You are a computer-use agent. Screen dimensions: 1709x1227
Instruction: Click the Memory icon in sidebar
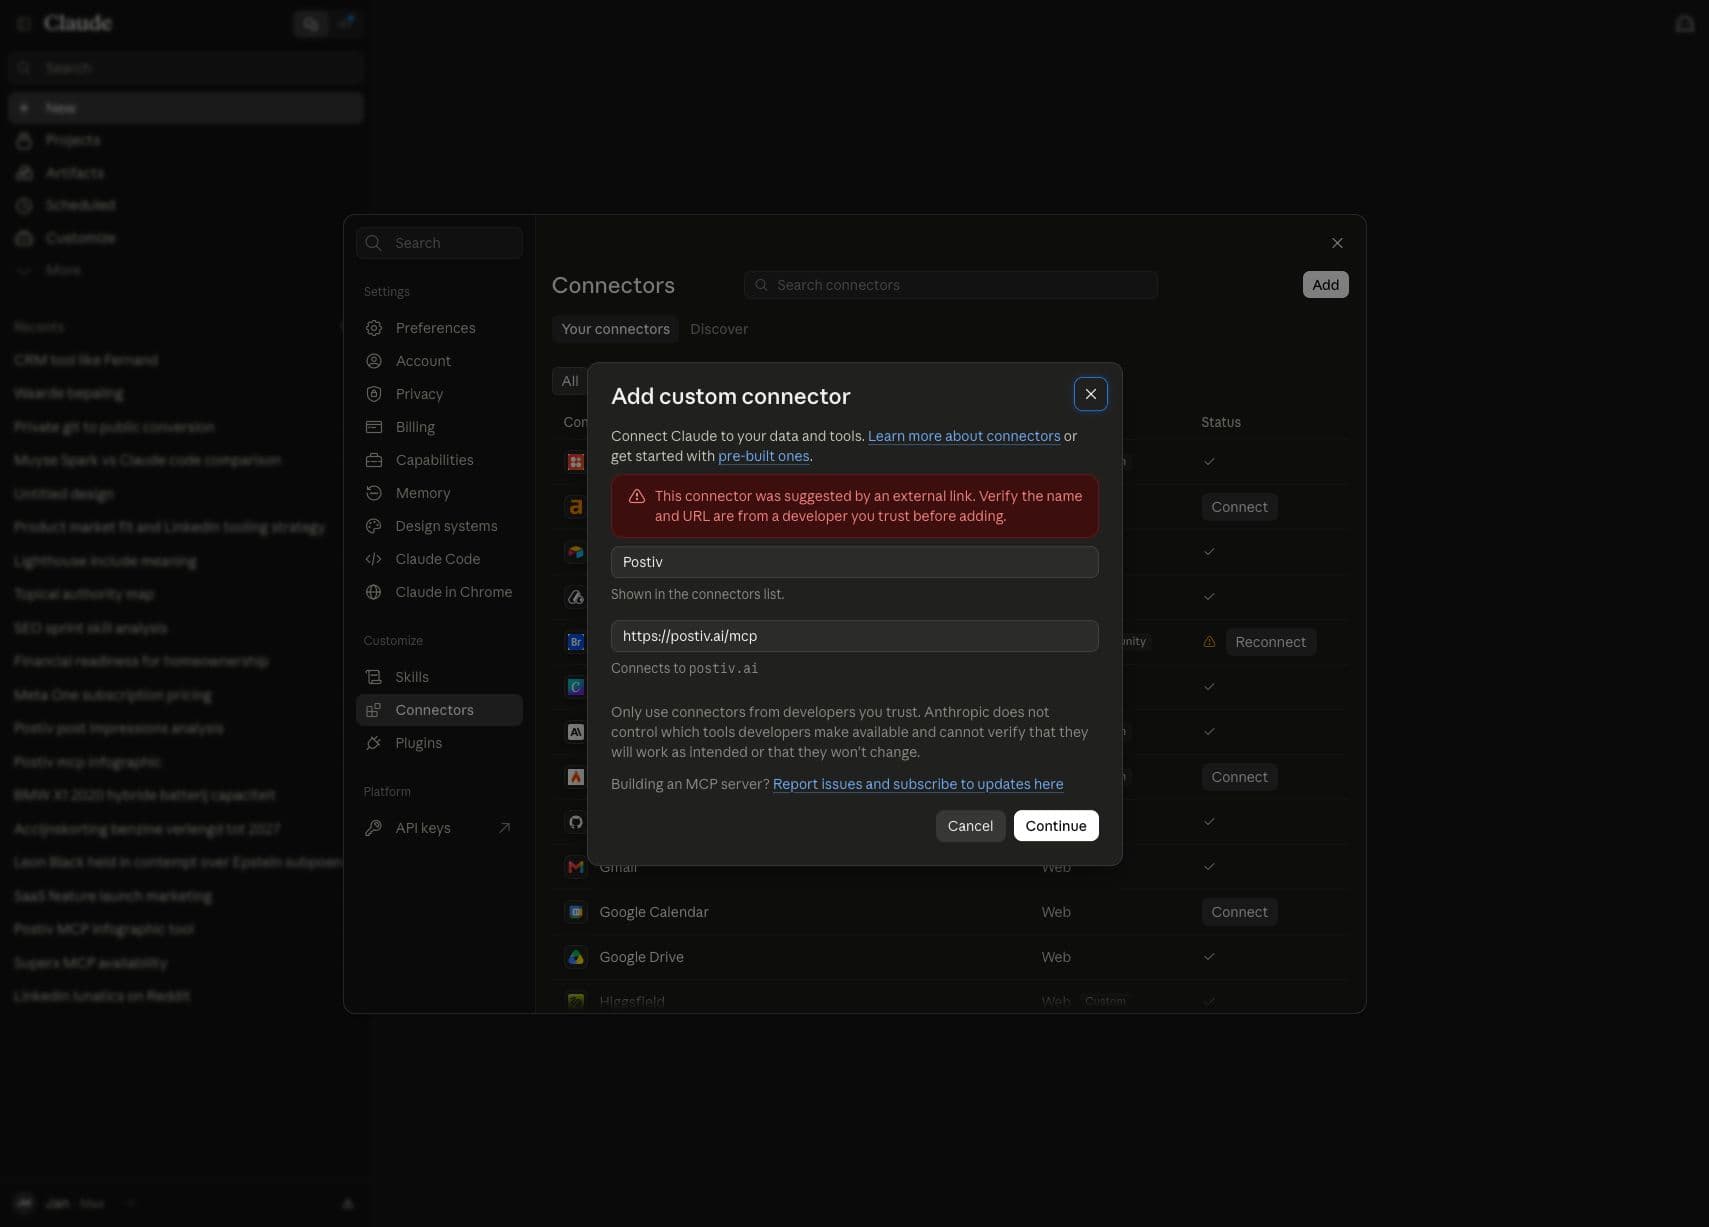coord(374,493)
